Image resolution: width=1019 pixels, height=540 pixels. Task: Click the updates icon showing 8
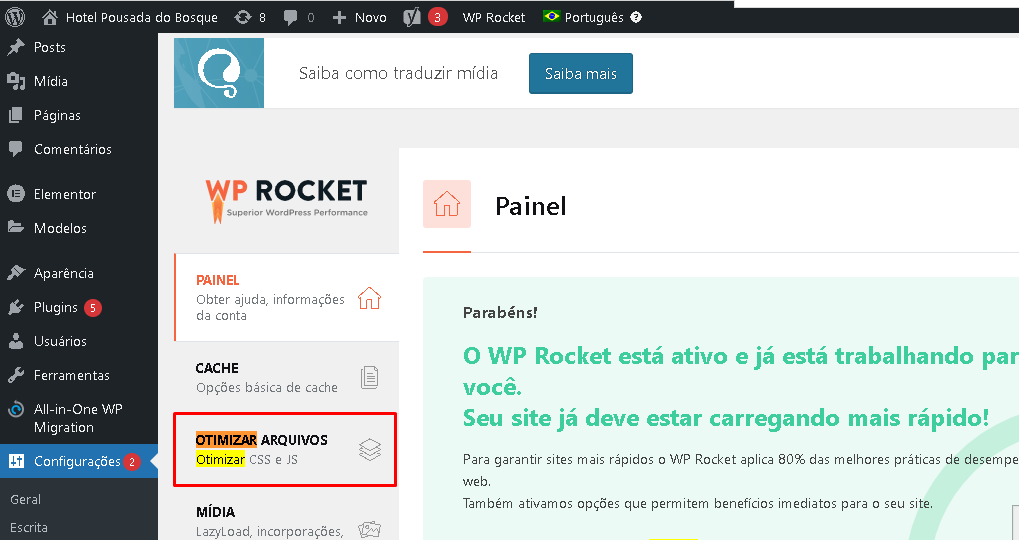[x=242, y=18]
